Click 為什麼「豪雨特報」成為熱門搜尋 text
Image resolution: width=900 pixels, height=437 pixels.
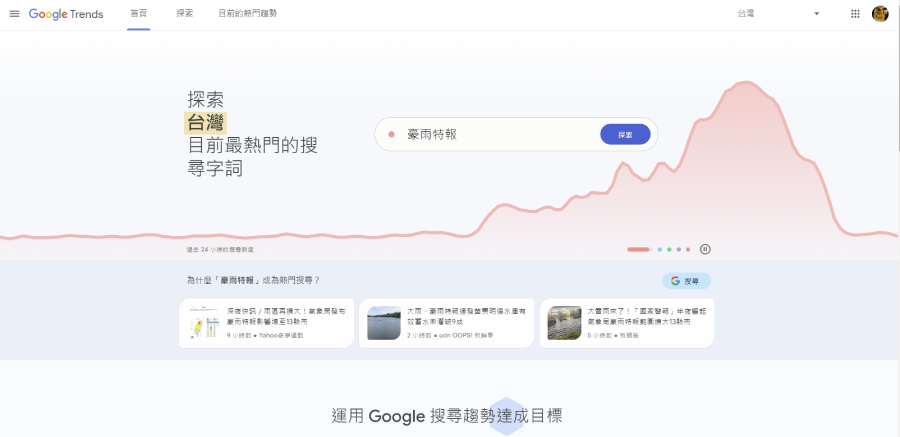click(253, 280)
